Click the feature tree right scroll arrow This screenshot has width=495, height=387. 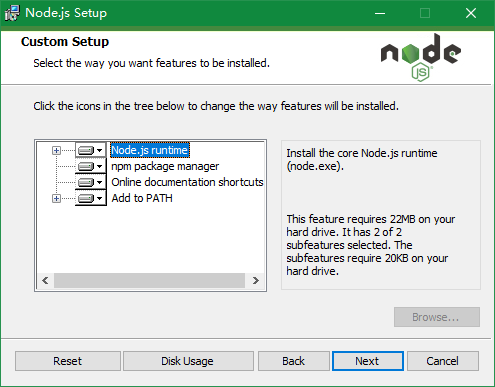255,281
